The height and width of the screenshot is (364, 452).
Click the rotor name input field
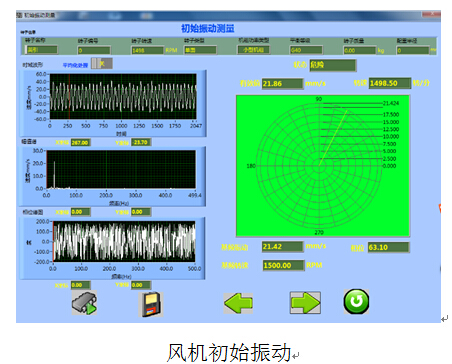(42, 50)
